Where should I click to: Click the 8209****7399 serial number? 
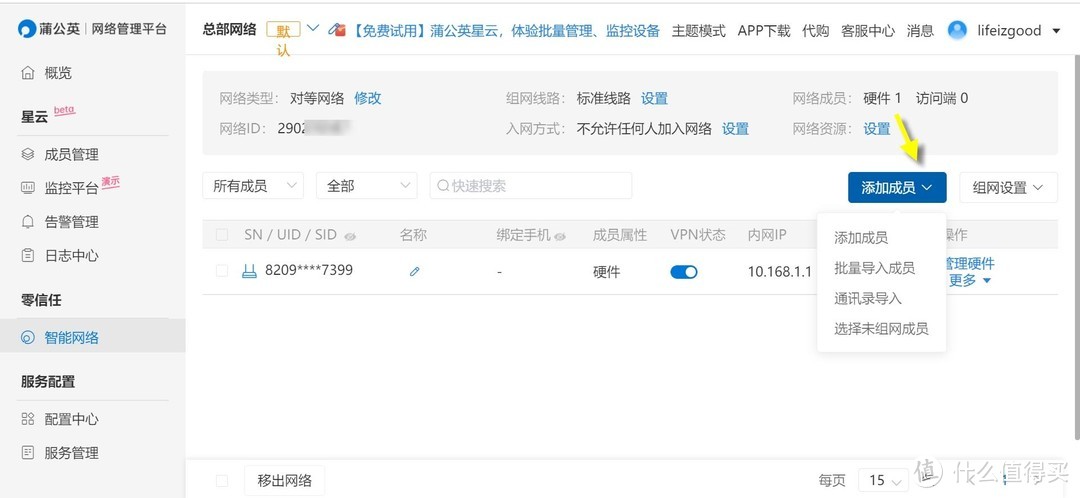(309, 270)
